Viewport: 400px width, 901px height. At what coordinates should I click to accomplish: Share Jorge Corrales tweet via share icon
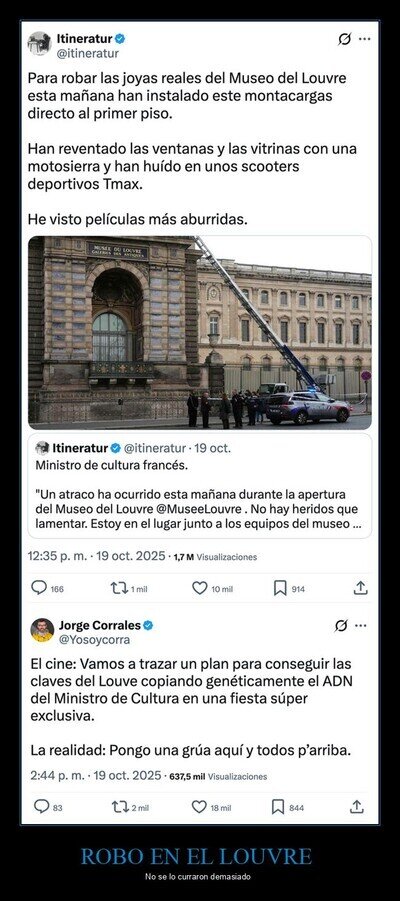tap(356, 806)
